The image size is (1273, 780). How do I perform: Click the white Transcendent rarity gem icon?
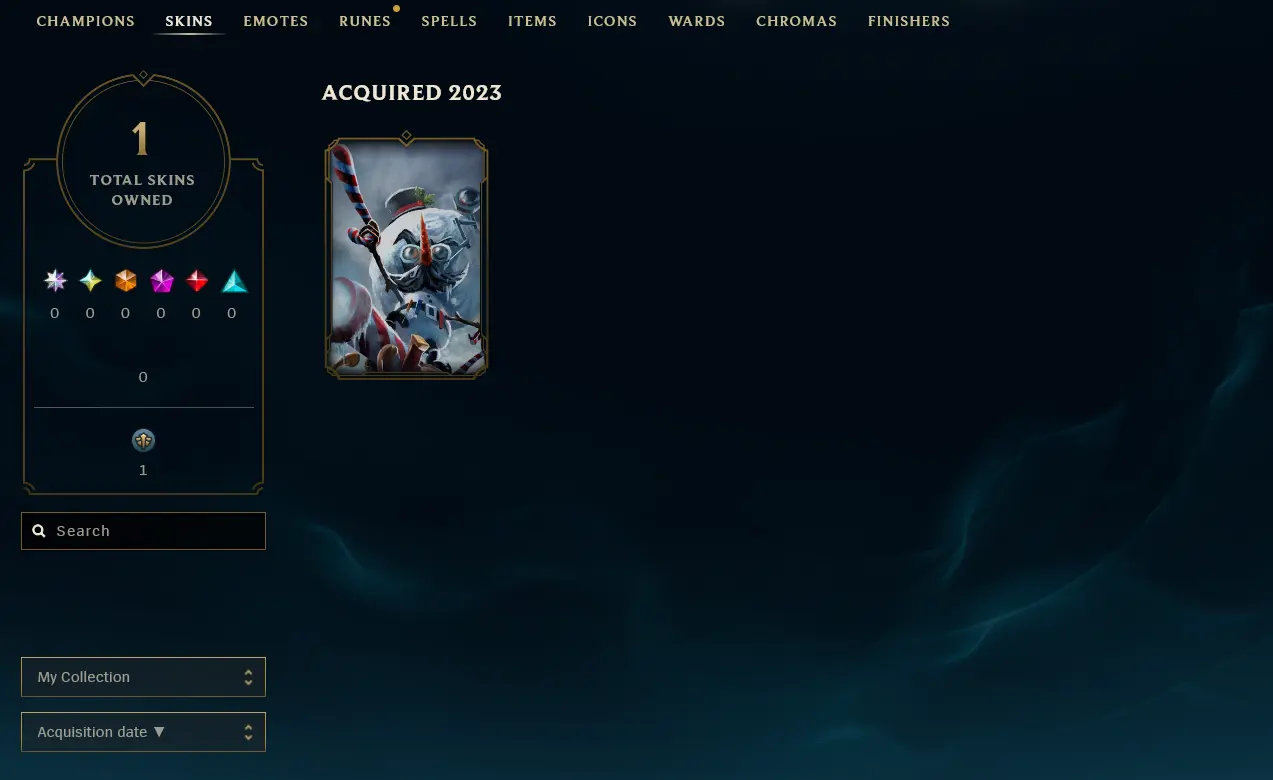pyautogui.click(x=55, y=281)
